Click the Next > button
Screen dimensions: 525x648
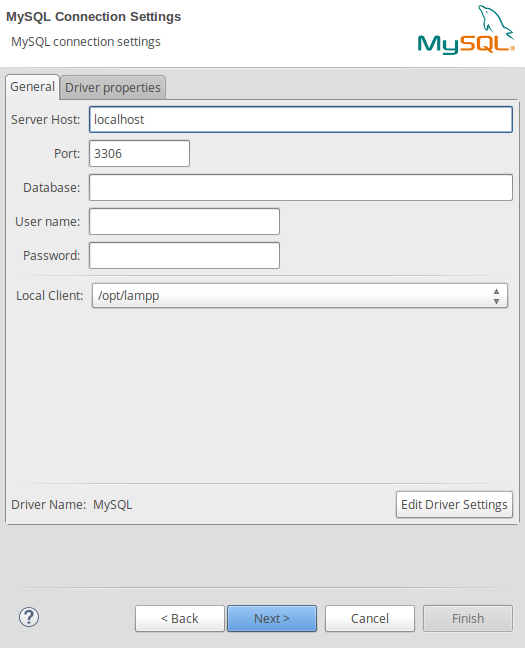[272, 618]
